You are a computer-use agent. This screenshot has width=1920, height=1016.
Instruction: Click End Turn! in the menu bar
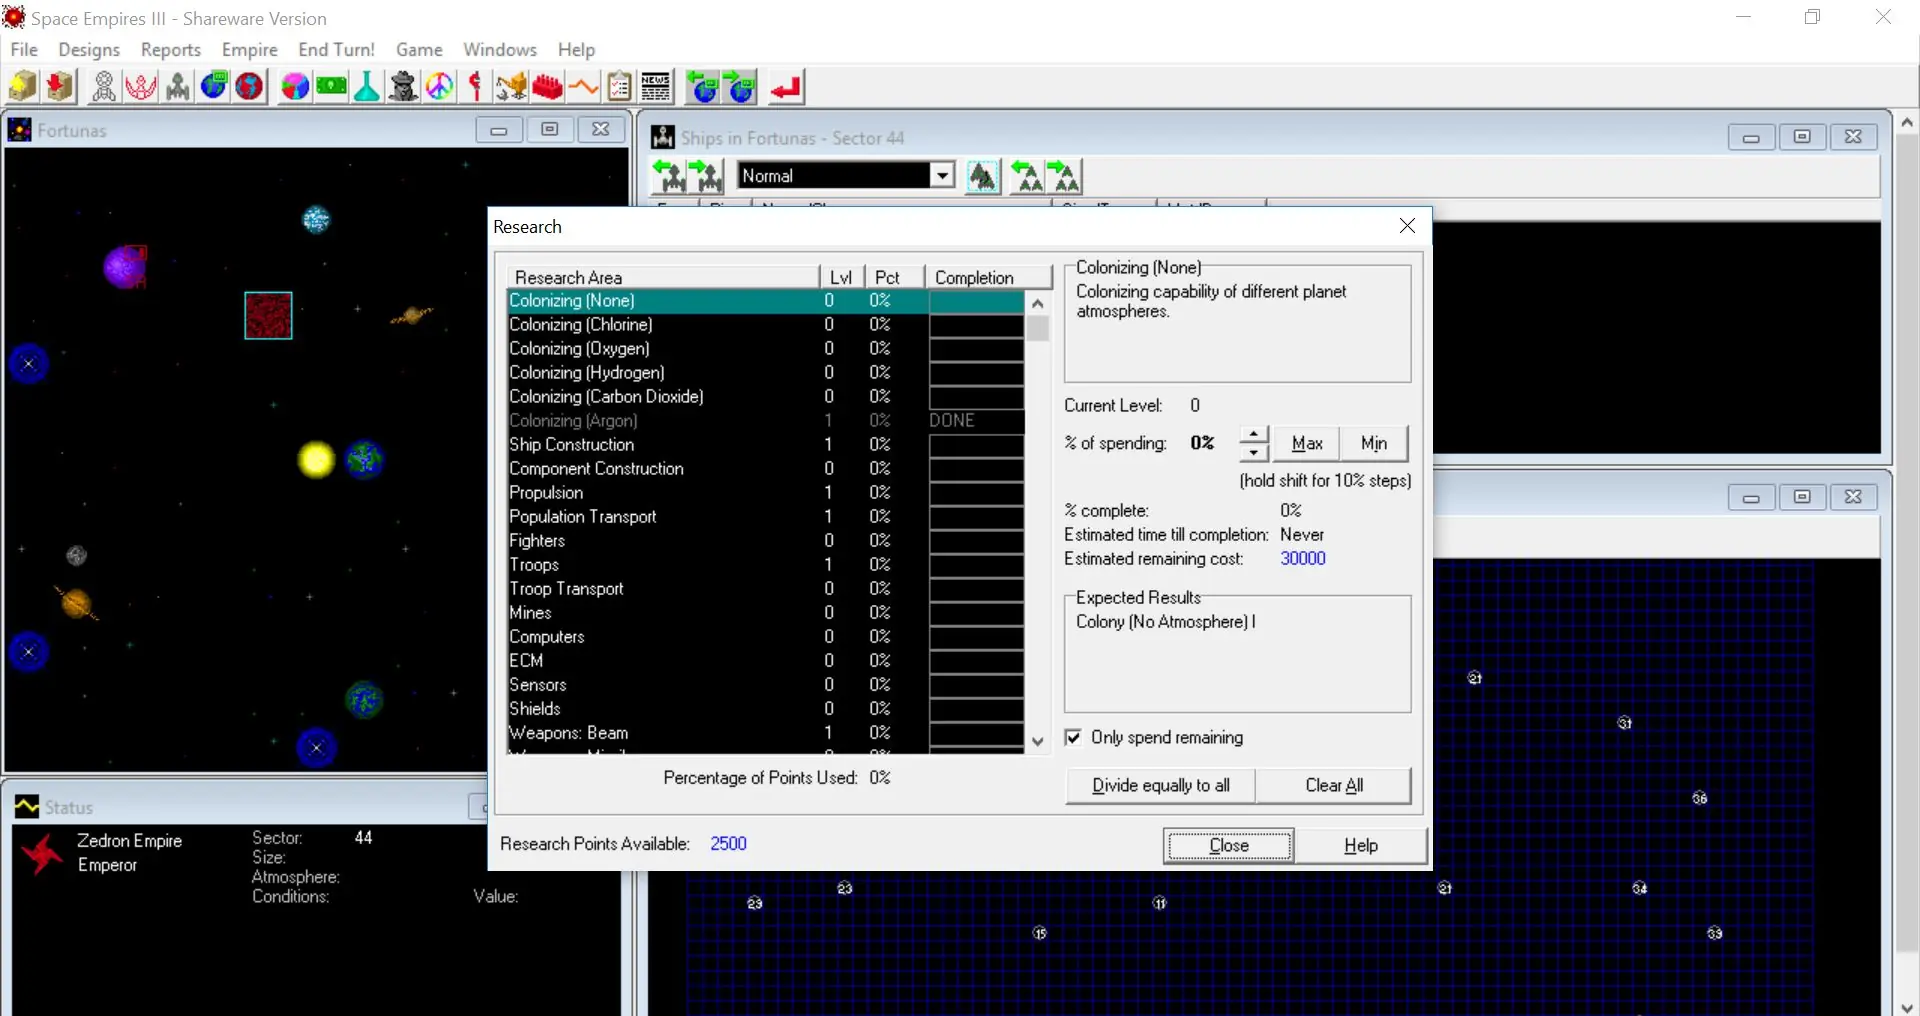pyautogui.click(x=336, y=49)
